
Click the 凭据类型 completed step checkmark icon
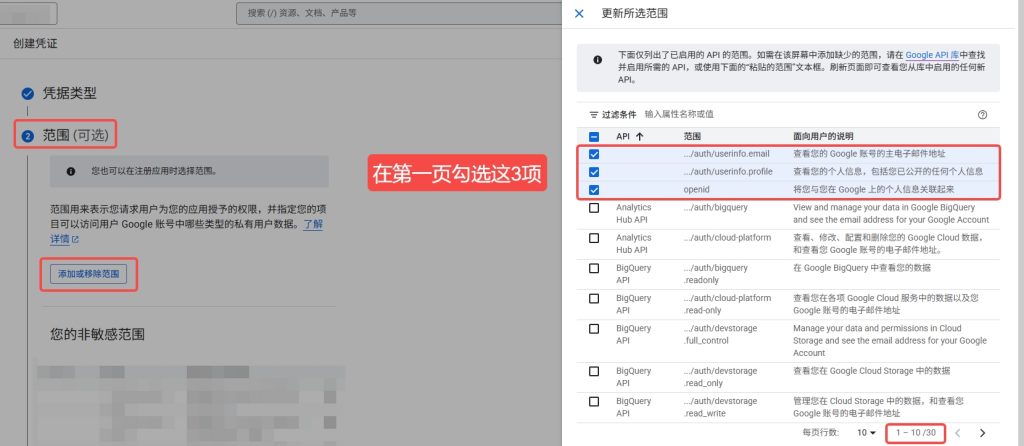pos(28,93)
